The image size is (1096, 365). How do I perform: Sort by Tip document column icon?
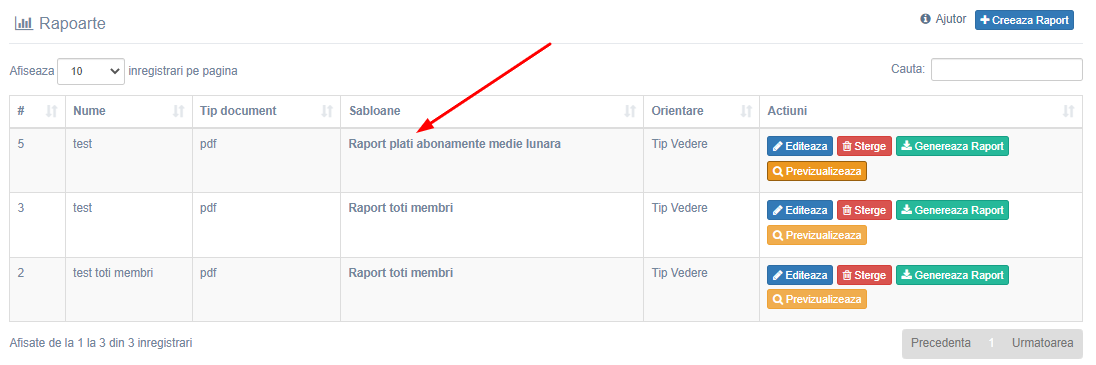[x=326, y=111]
